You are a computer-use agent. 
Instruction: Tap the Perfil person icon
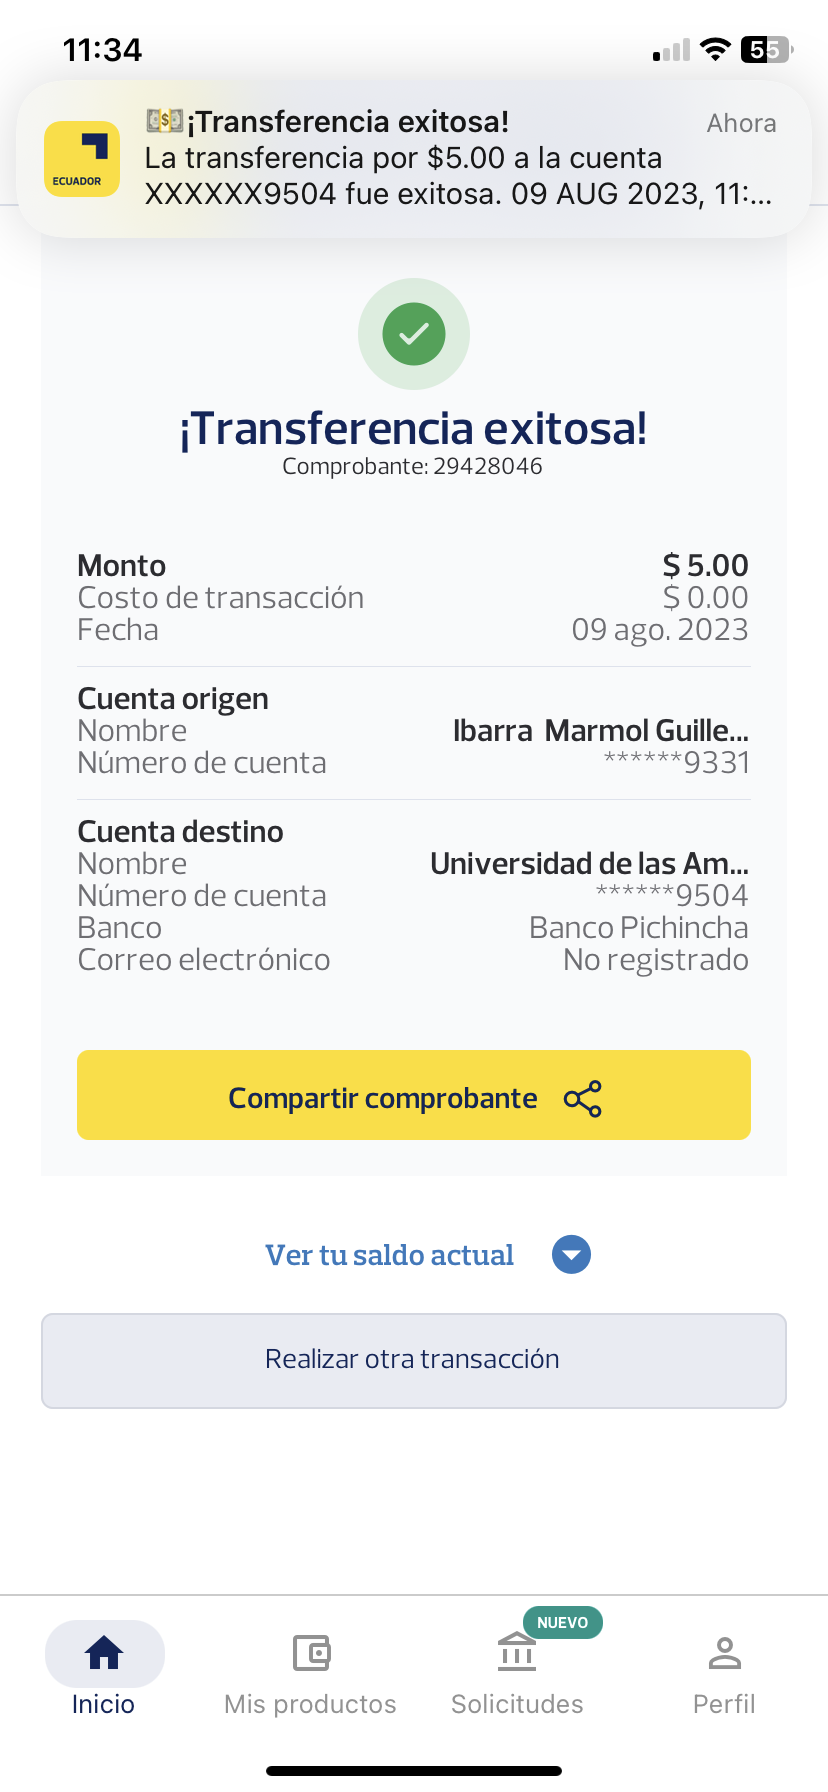[724, 1654]
